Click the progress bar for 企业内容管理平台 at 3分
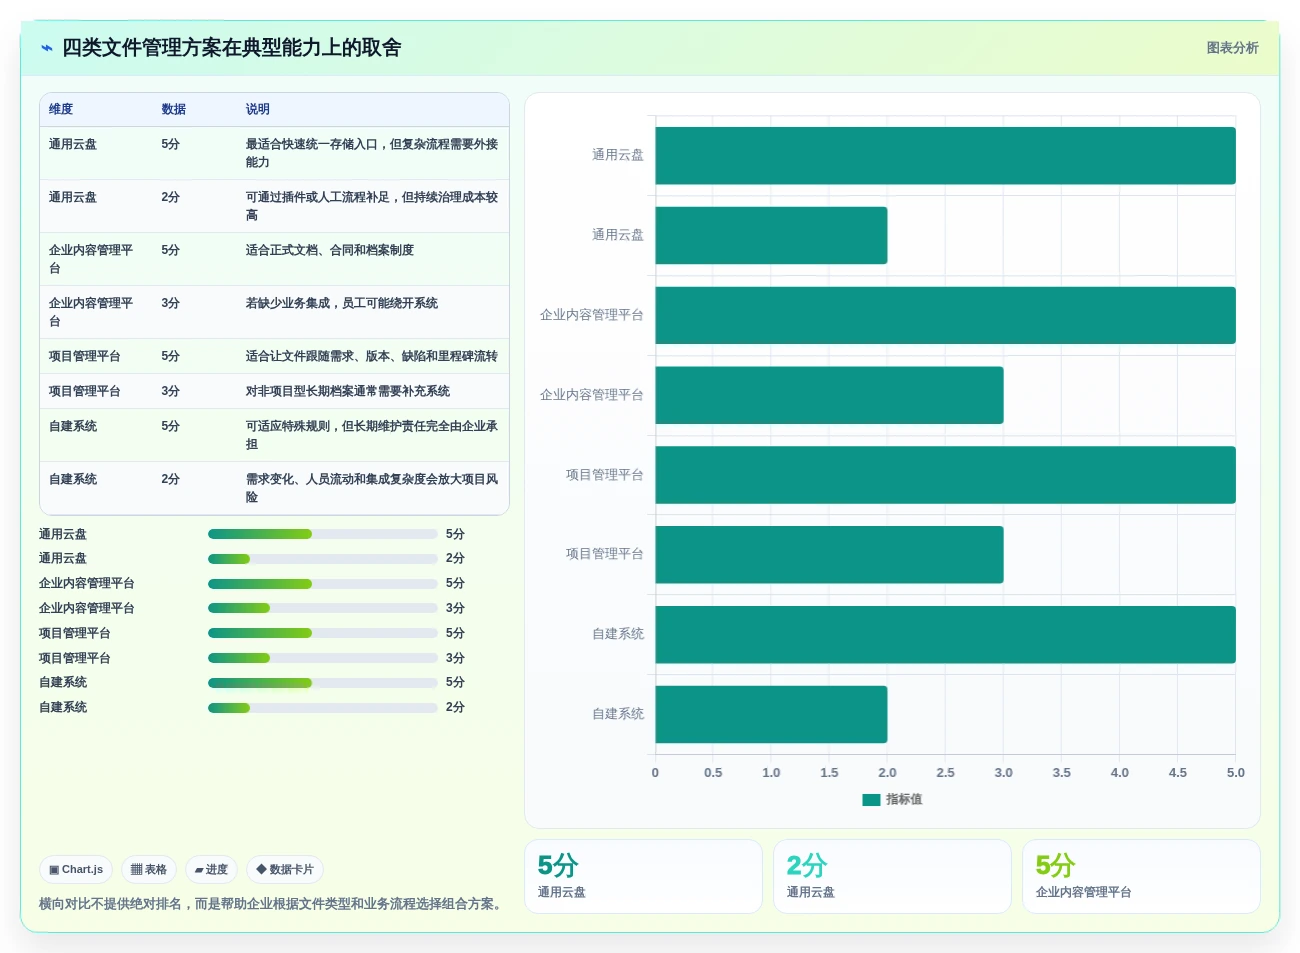 point(323,608)
